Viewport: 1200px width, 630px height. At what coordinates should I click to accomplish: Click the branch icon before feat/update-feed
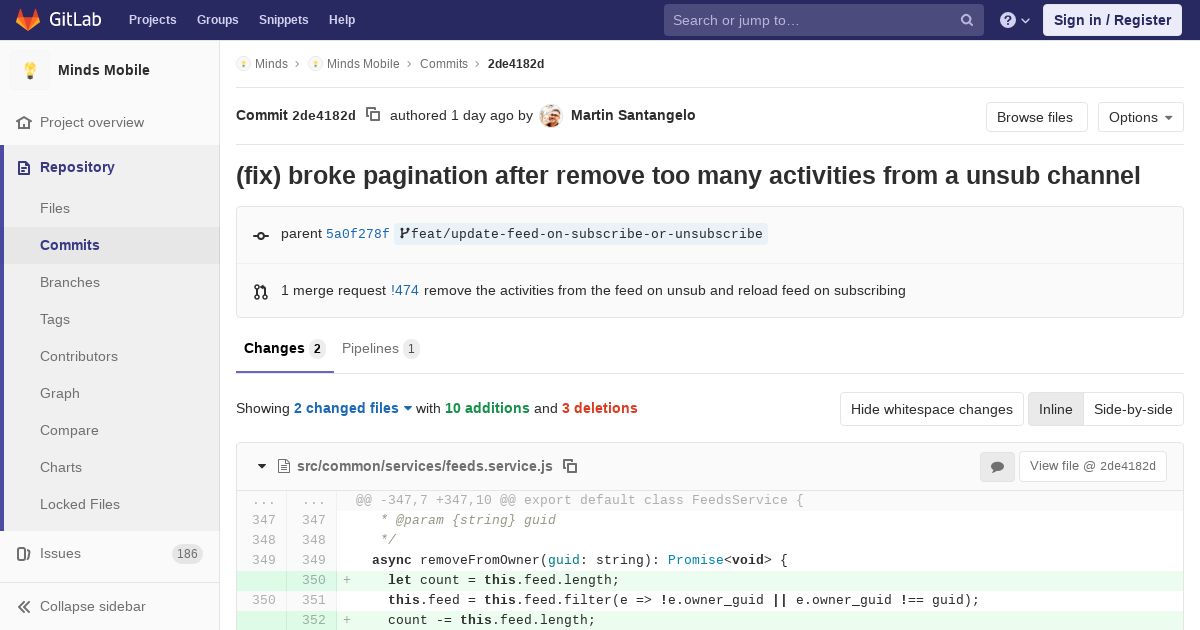404,234
